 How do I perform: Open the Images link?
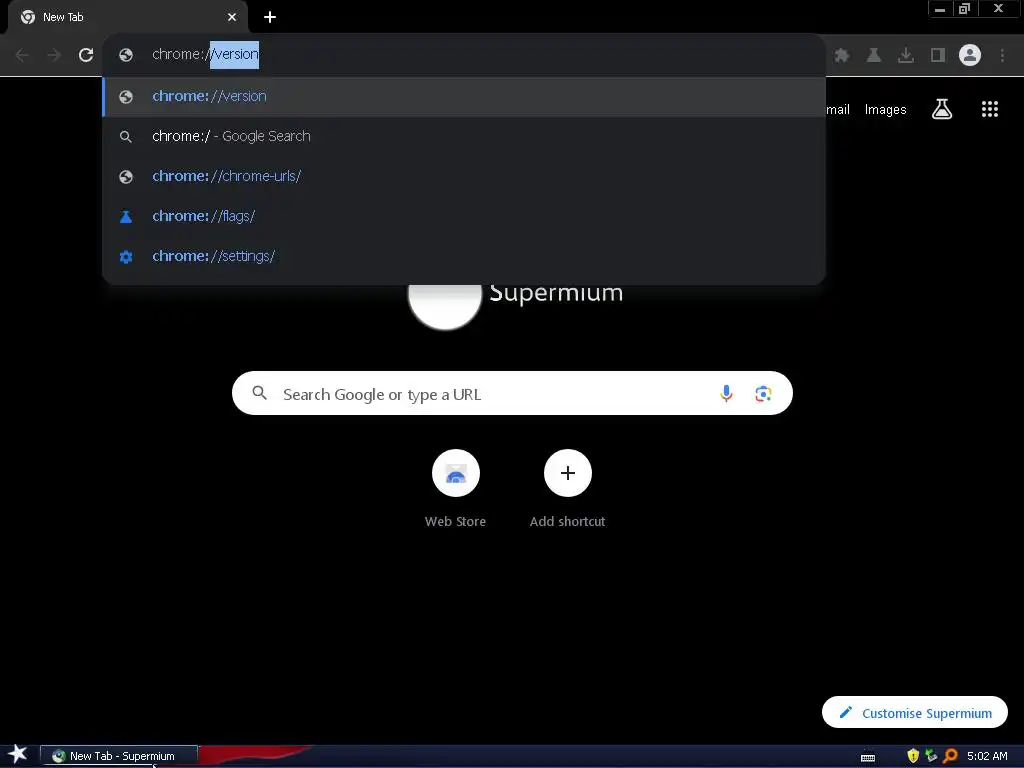coord(885,110)
